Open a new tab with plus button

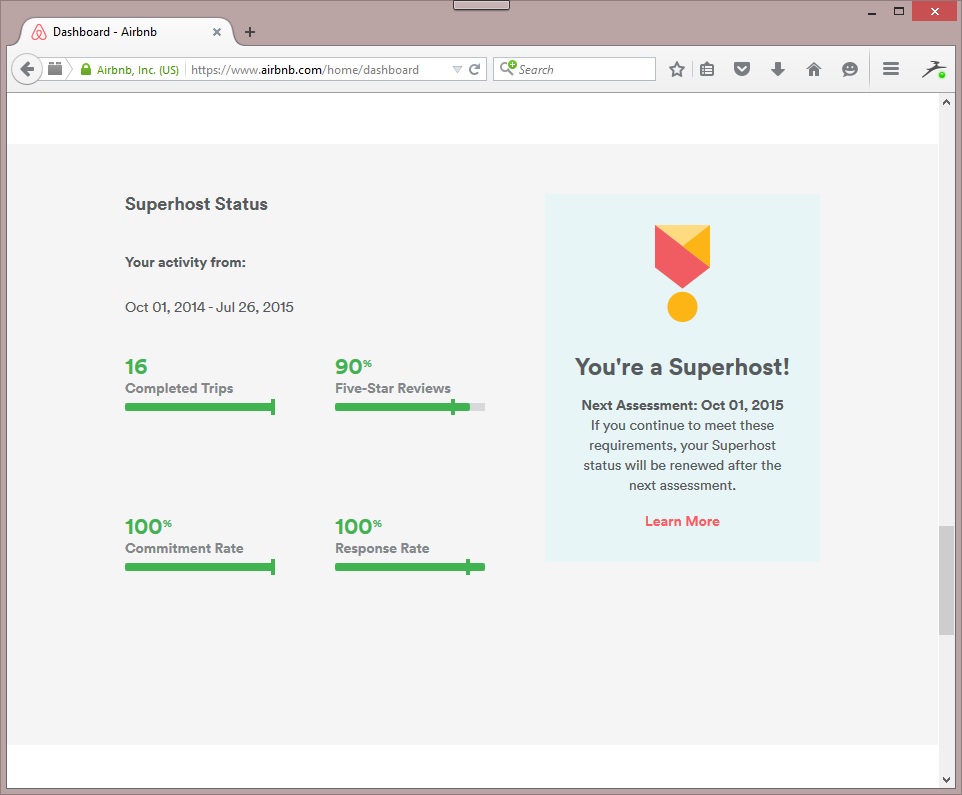250,32
